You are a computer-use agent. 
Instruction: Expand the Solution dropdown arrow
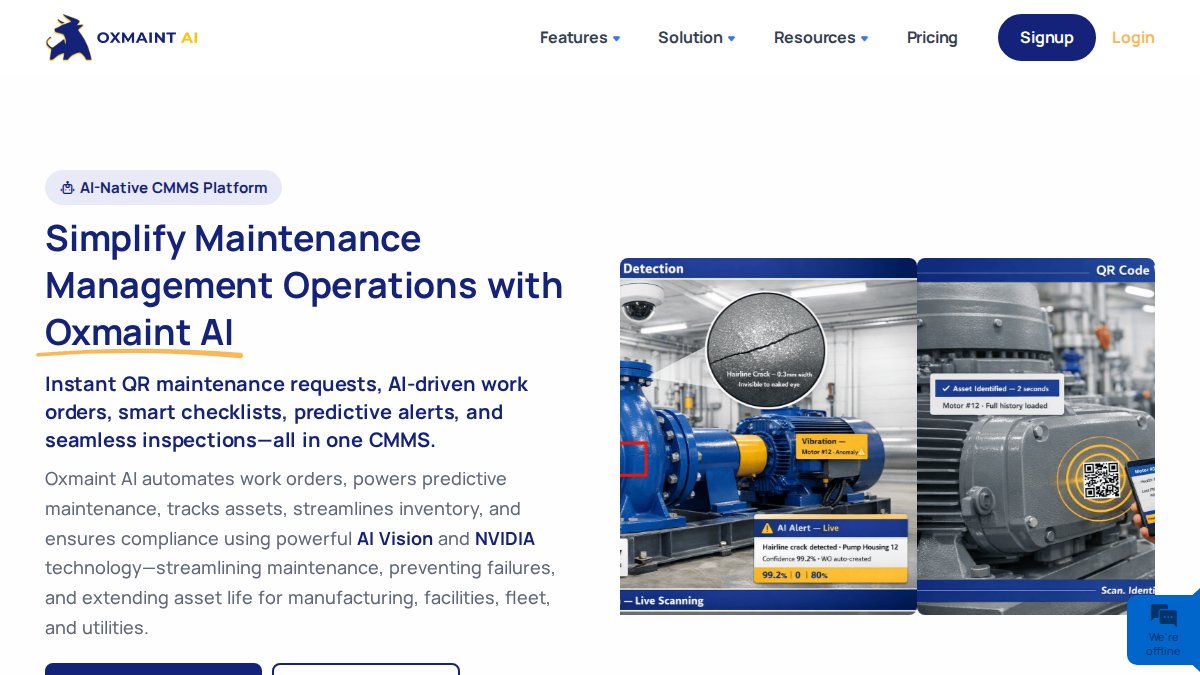[x=731, y=39]
